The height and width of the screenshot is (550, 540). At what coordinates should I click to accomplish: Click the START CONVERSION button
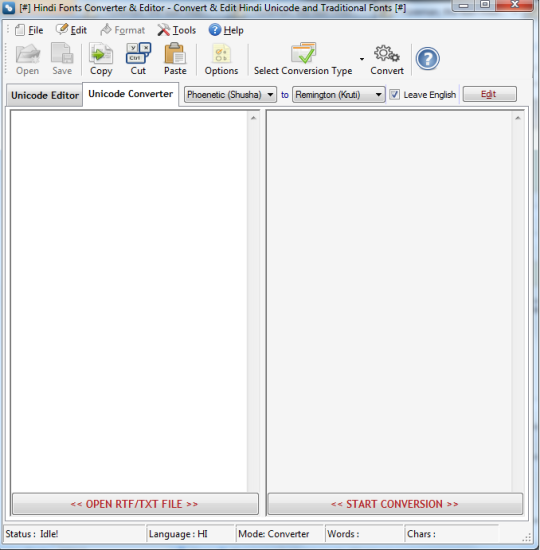click(395, 504)
